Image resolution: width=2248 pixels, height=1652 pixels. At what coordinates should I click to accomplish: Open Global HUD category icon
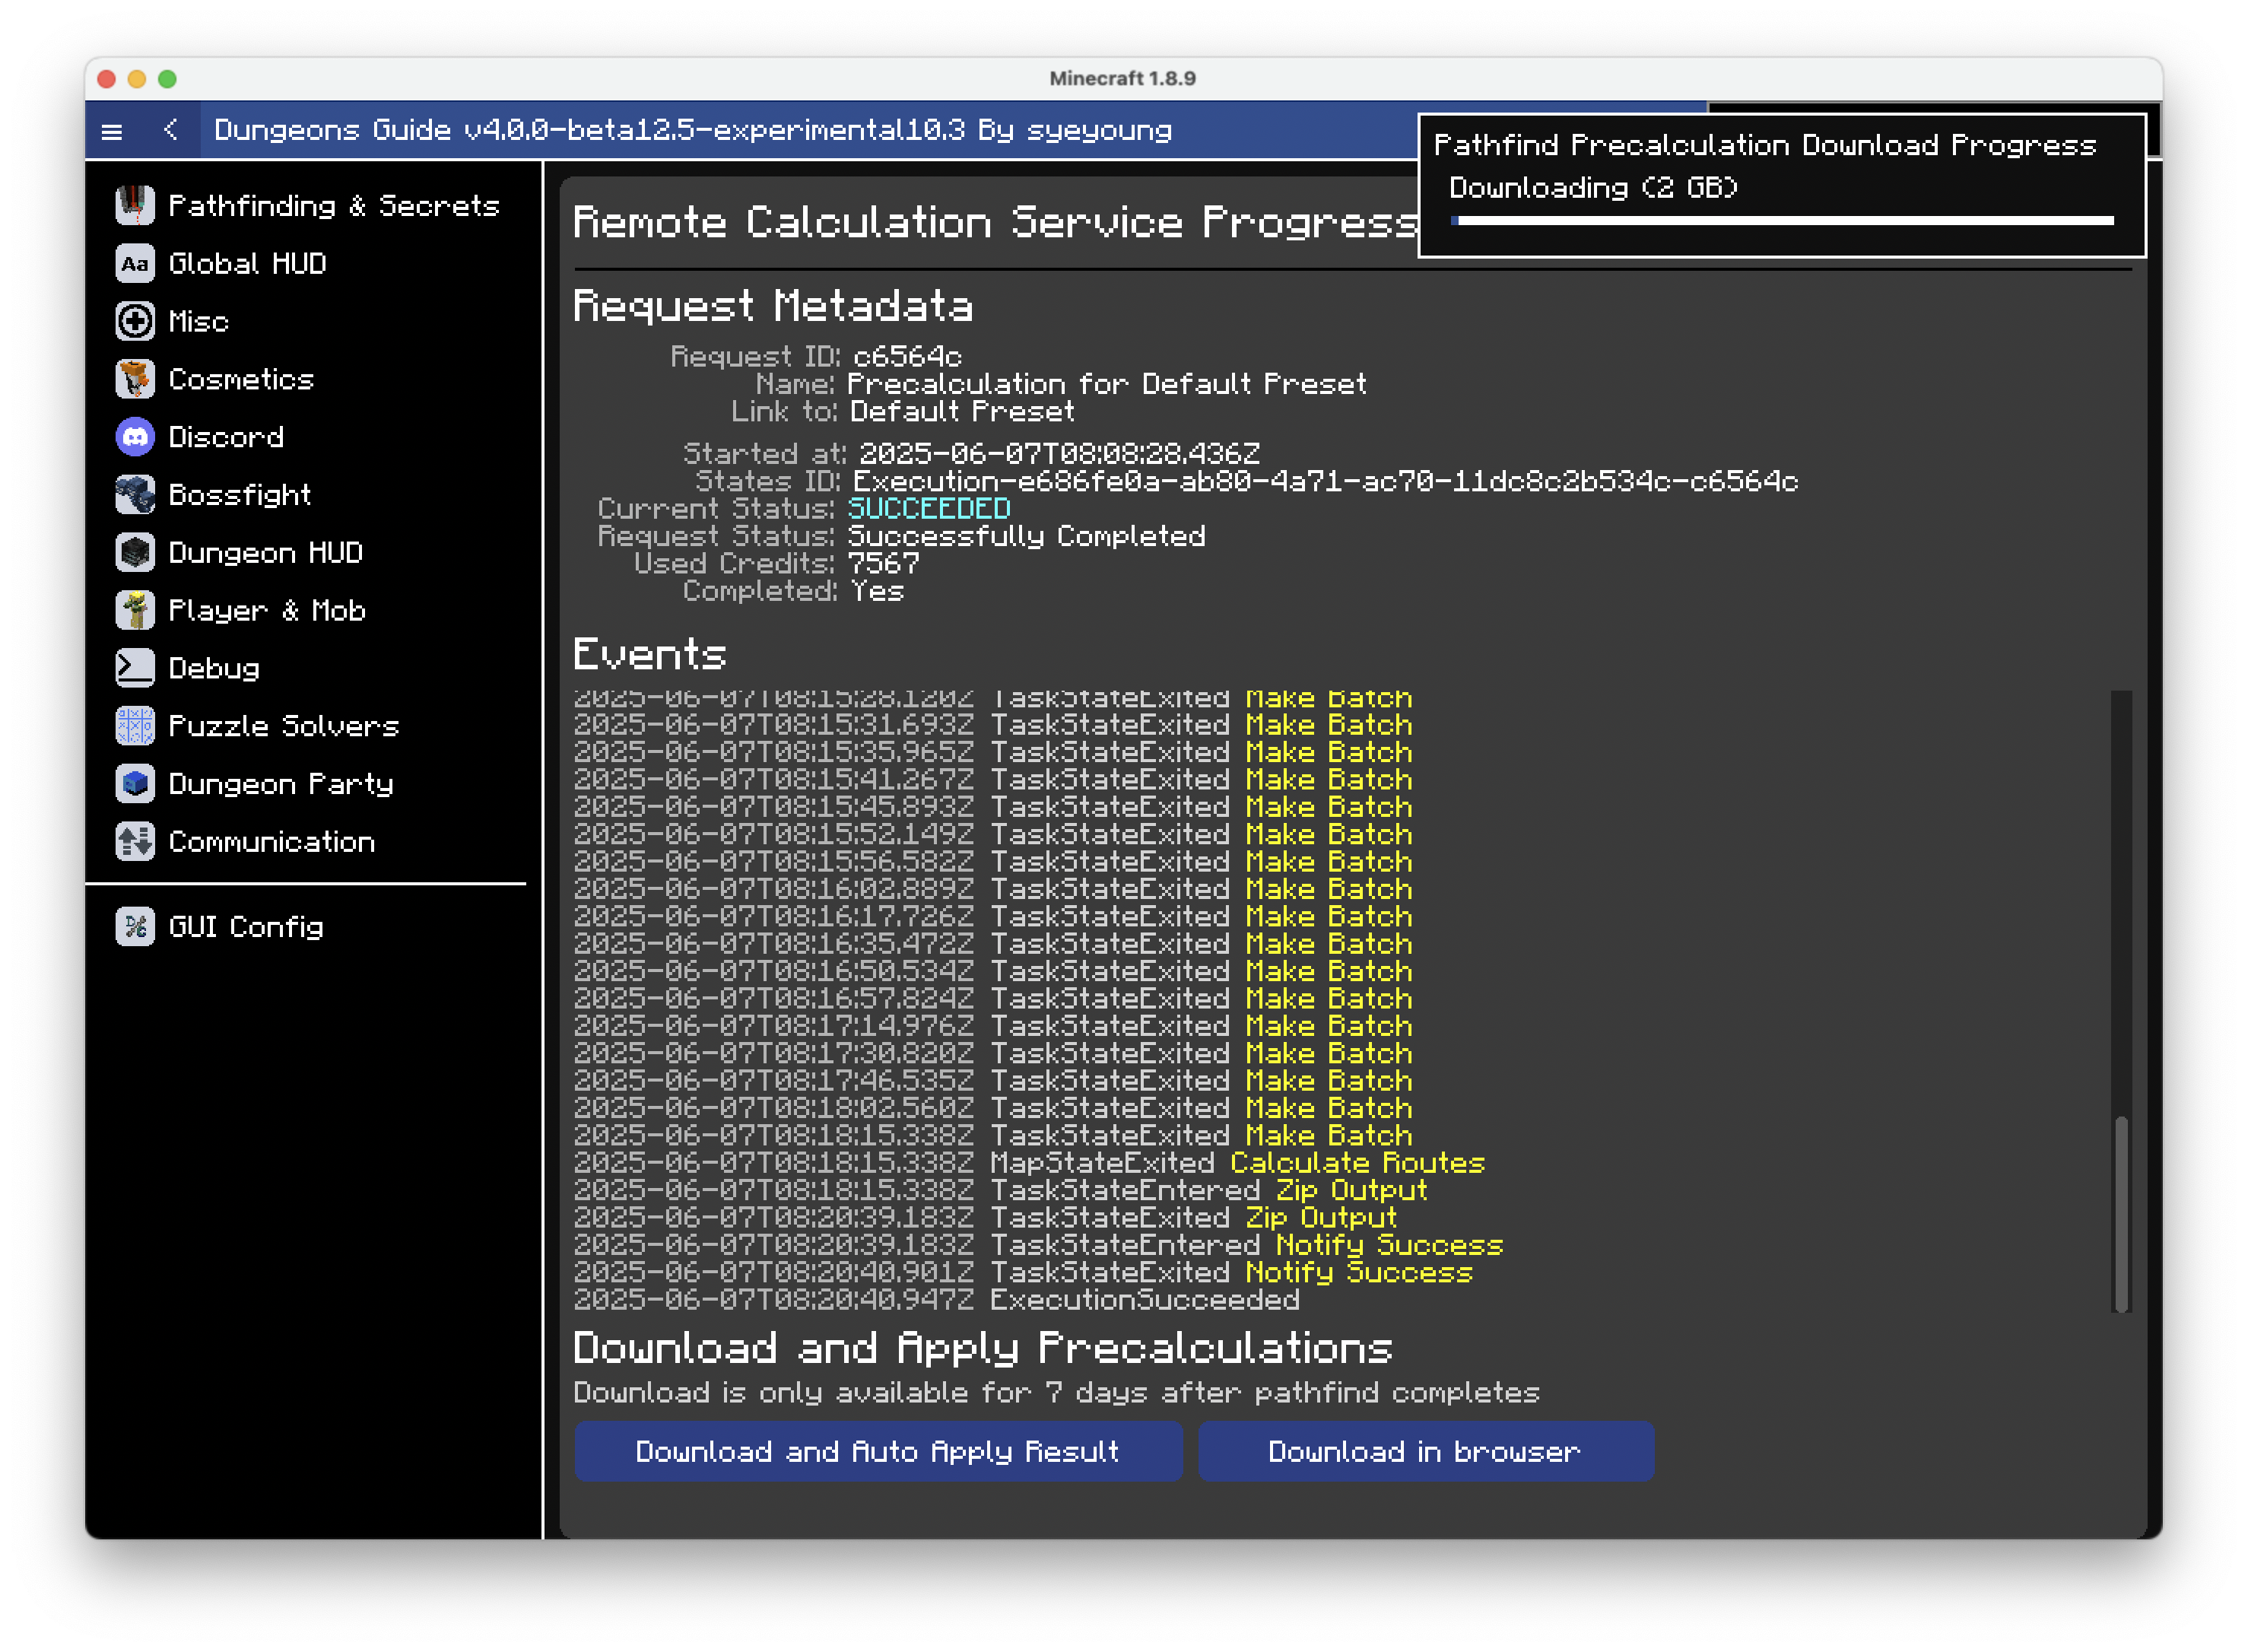(135, 263)
